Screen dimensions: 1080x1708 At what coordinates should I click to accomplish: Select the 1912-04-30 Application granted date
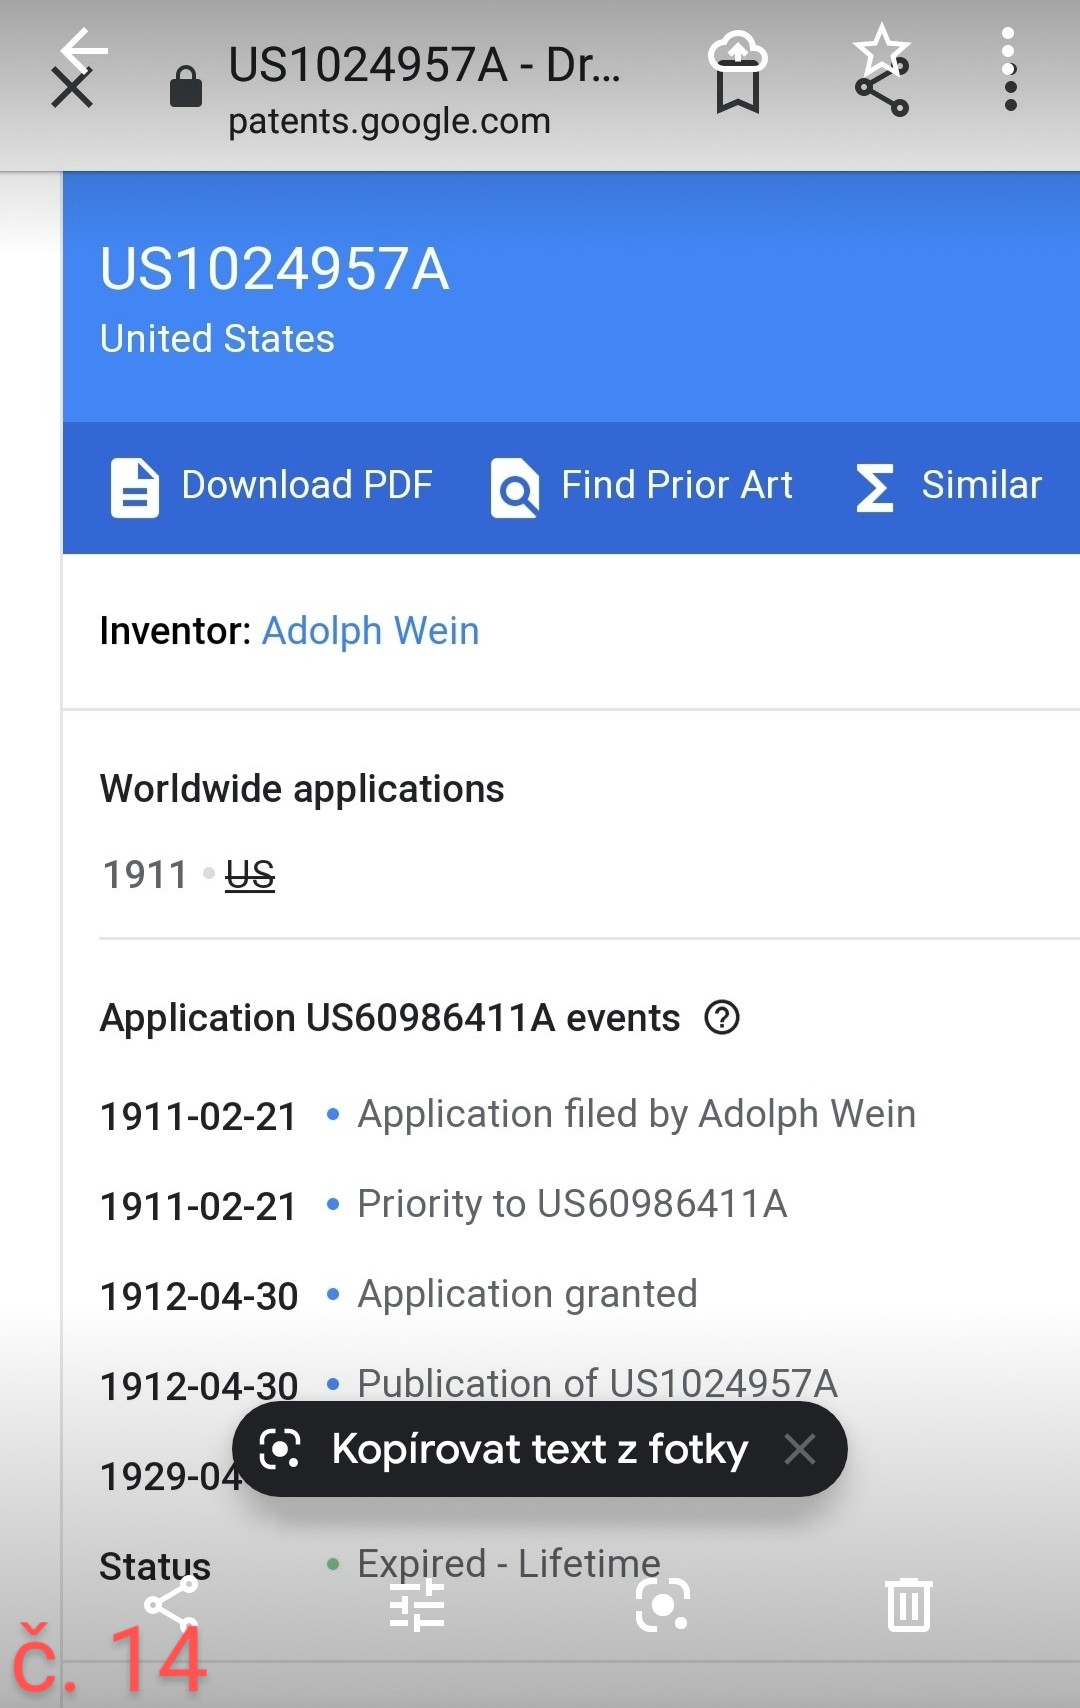(199, 1296)
